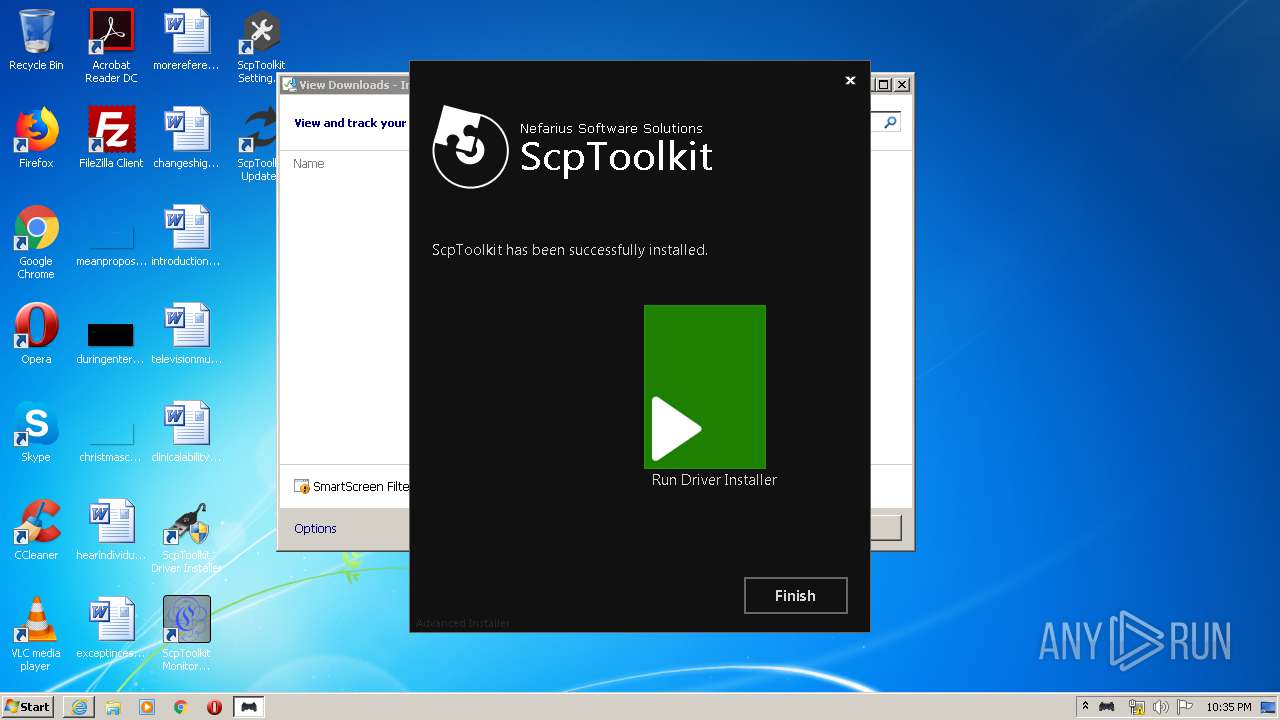This screenshot has width=1280, height=720.
Task: Open FileZilla Client shortcut
Action: coord(111,138)
